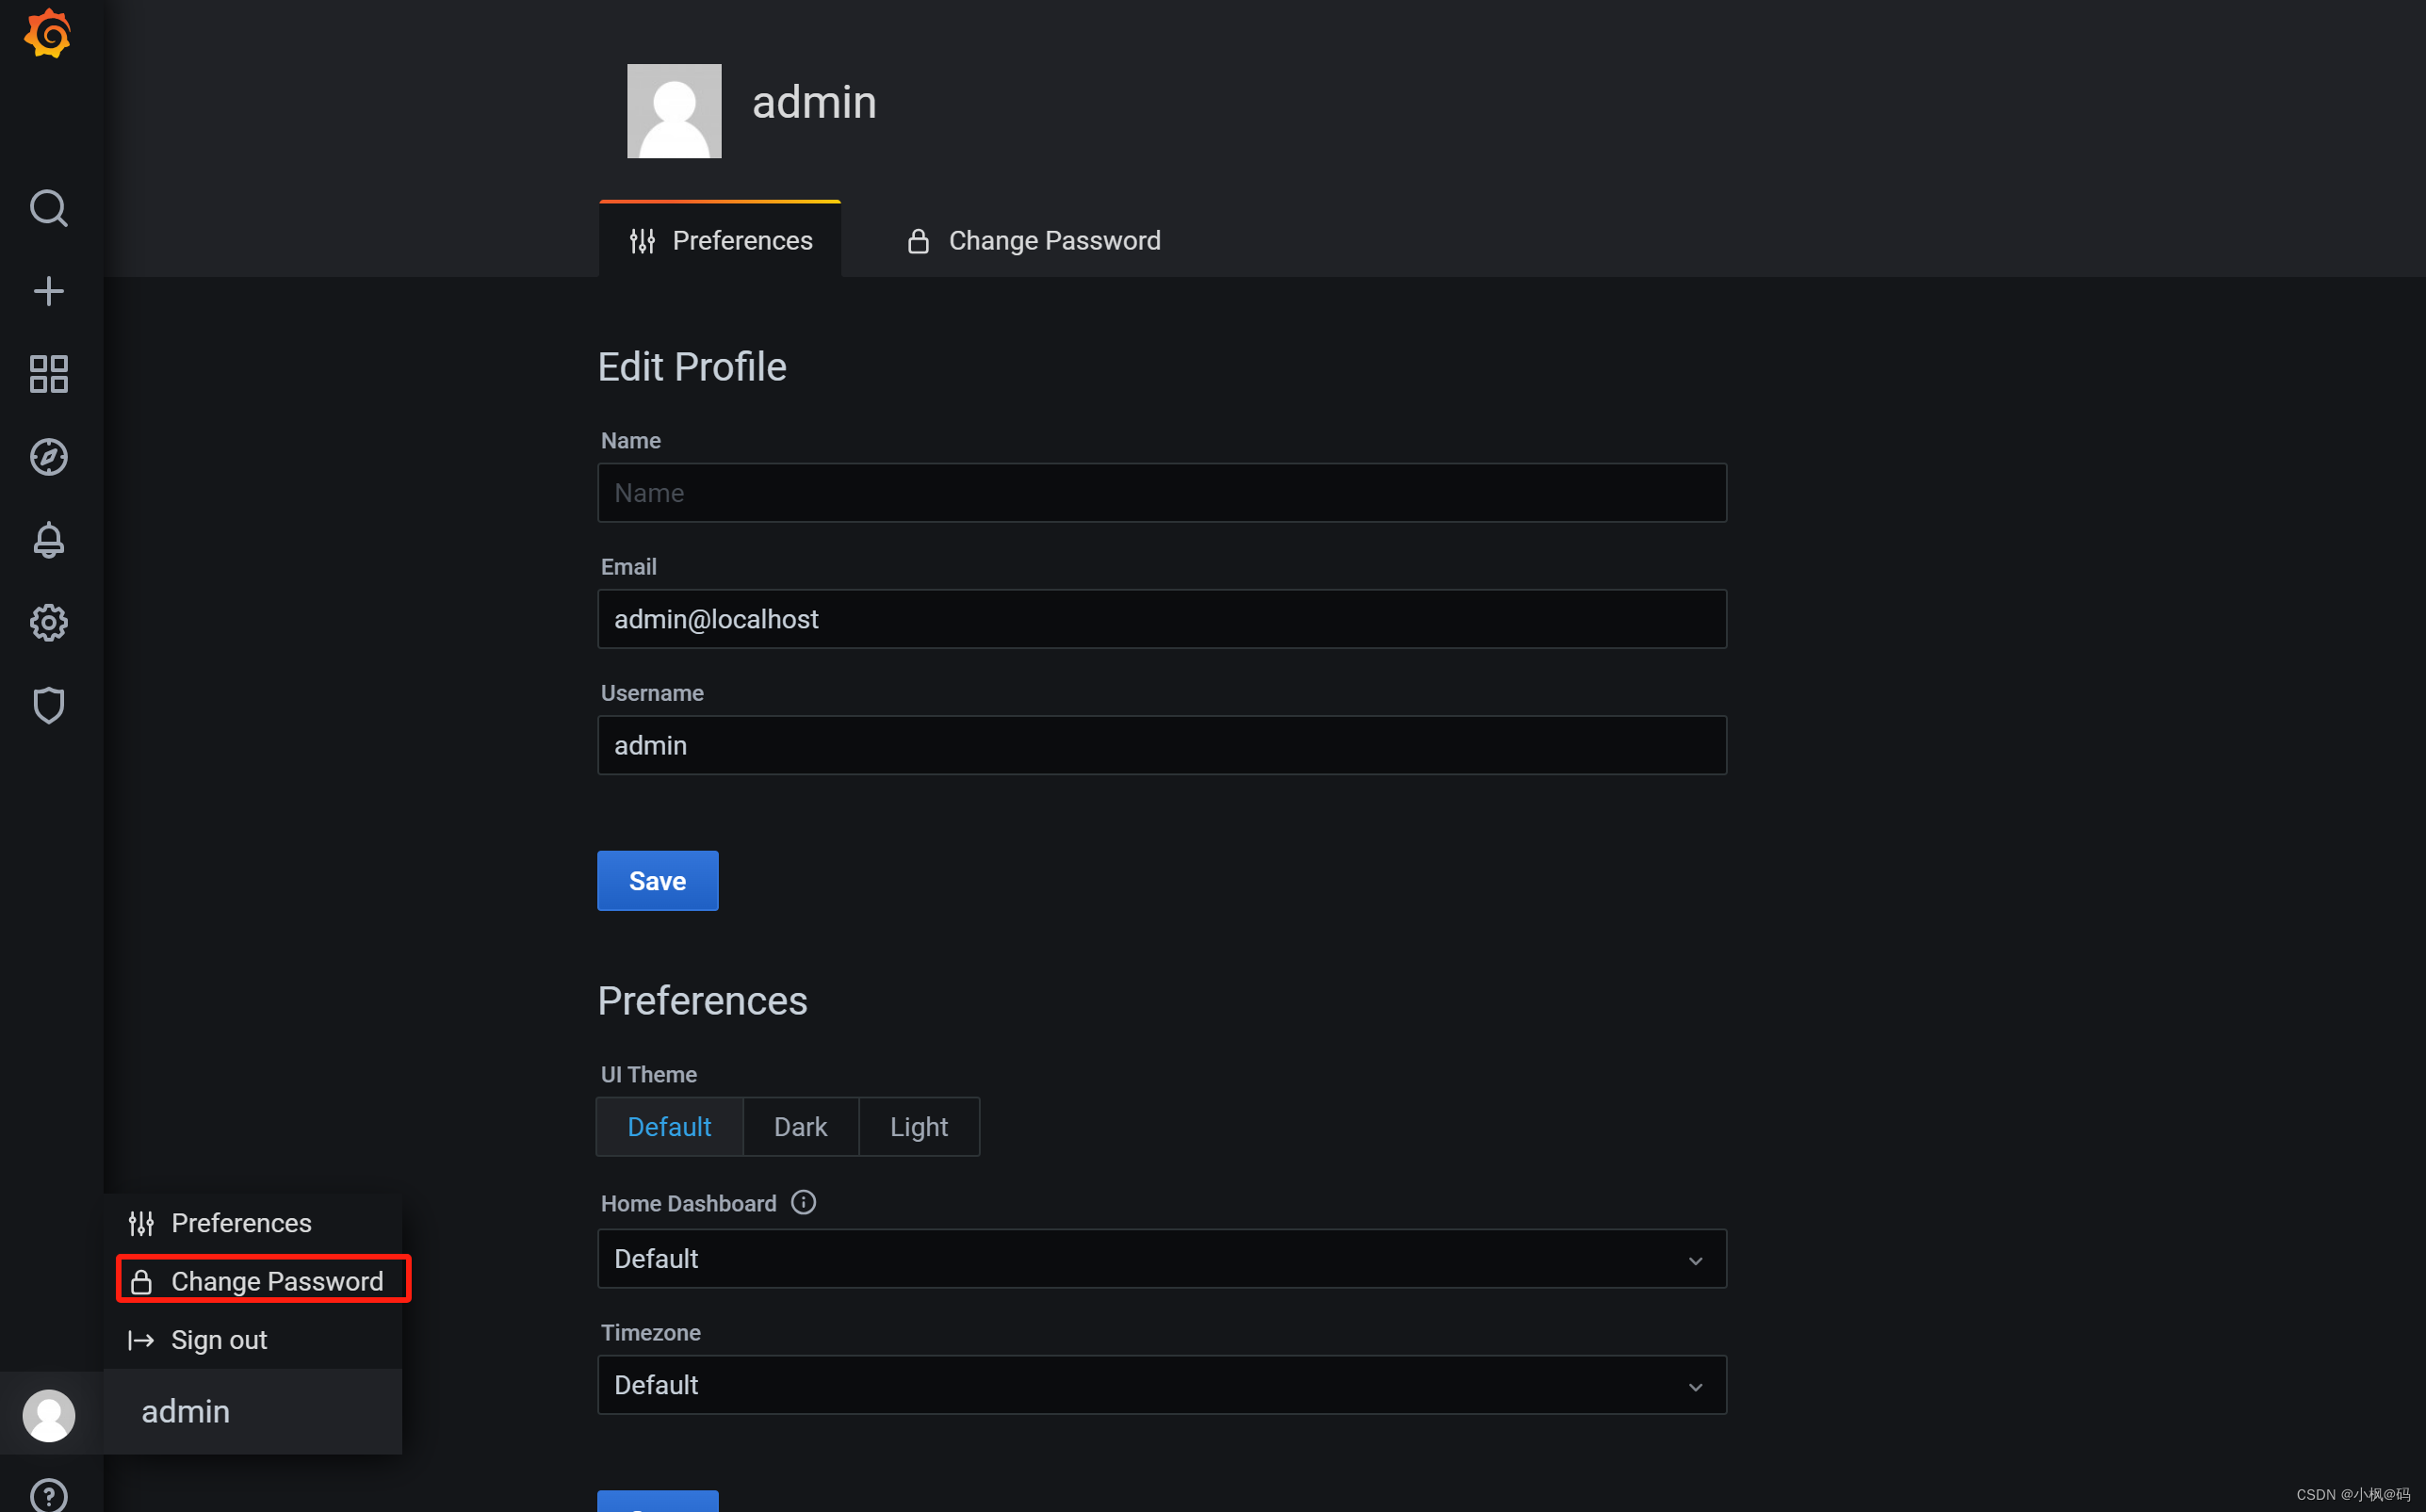Image resolution: width=2426 pixels, height=1512 pixels.
Task: Open the search magnifier in sidebar
Action: [x=48, y=208]
